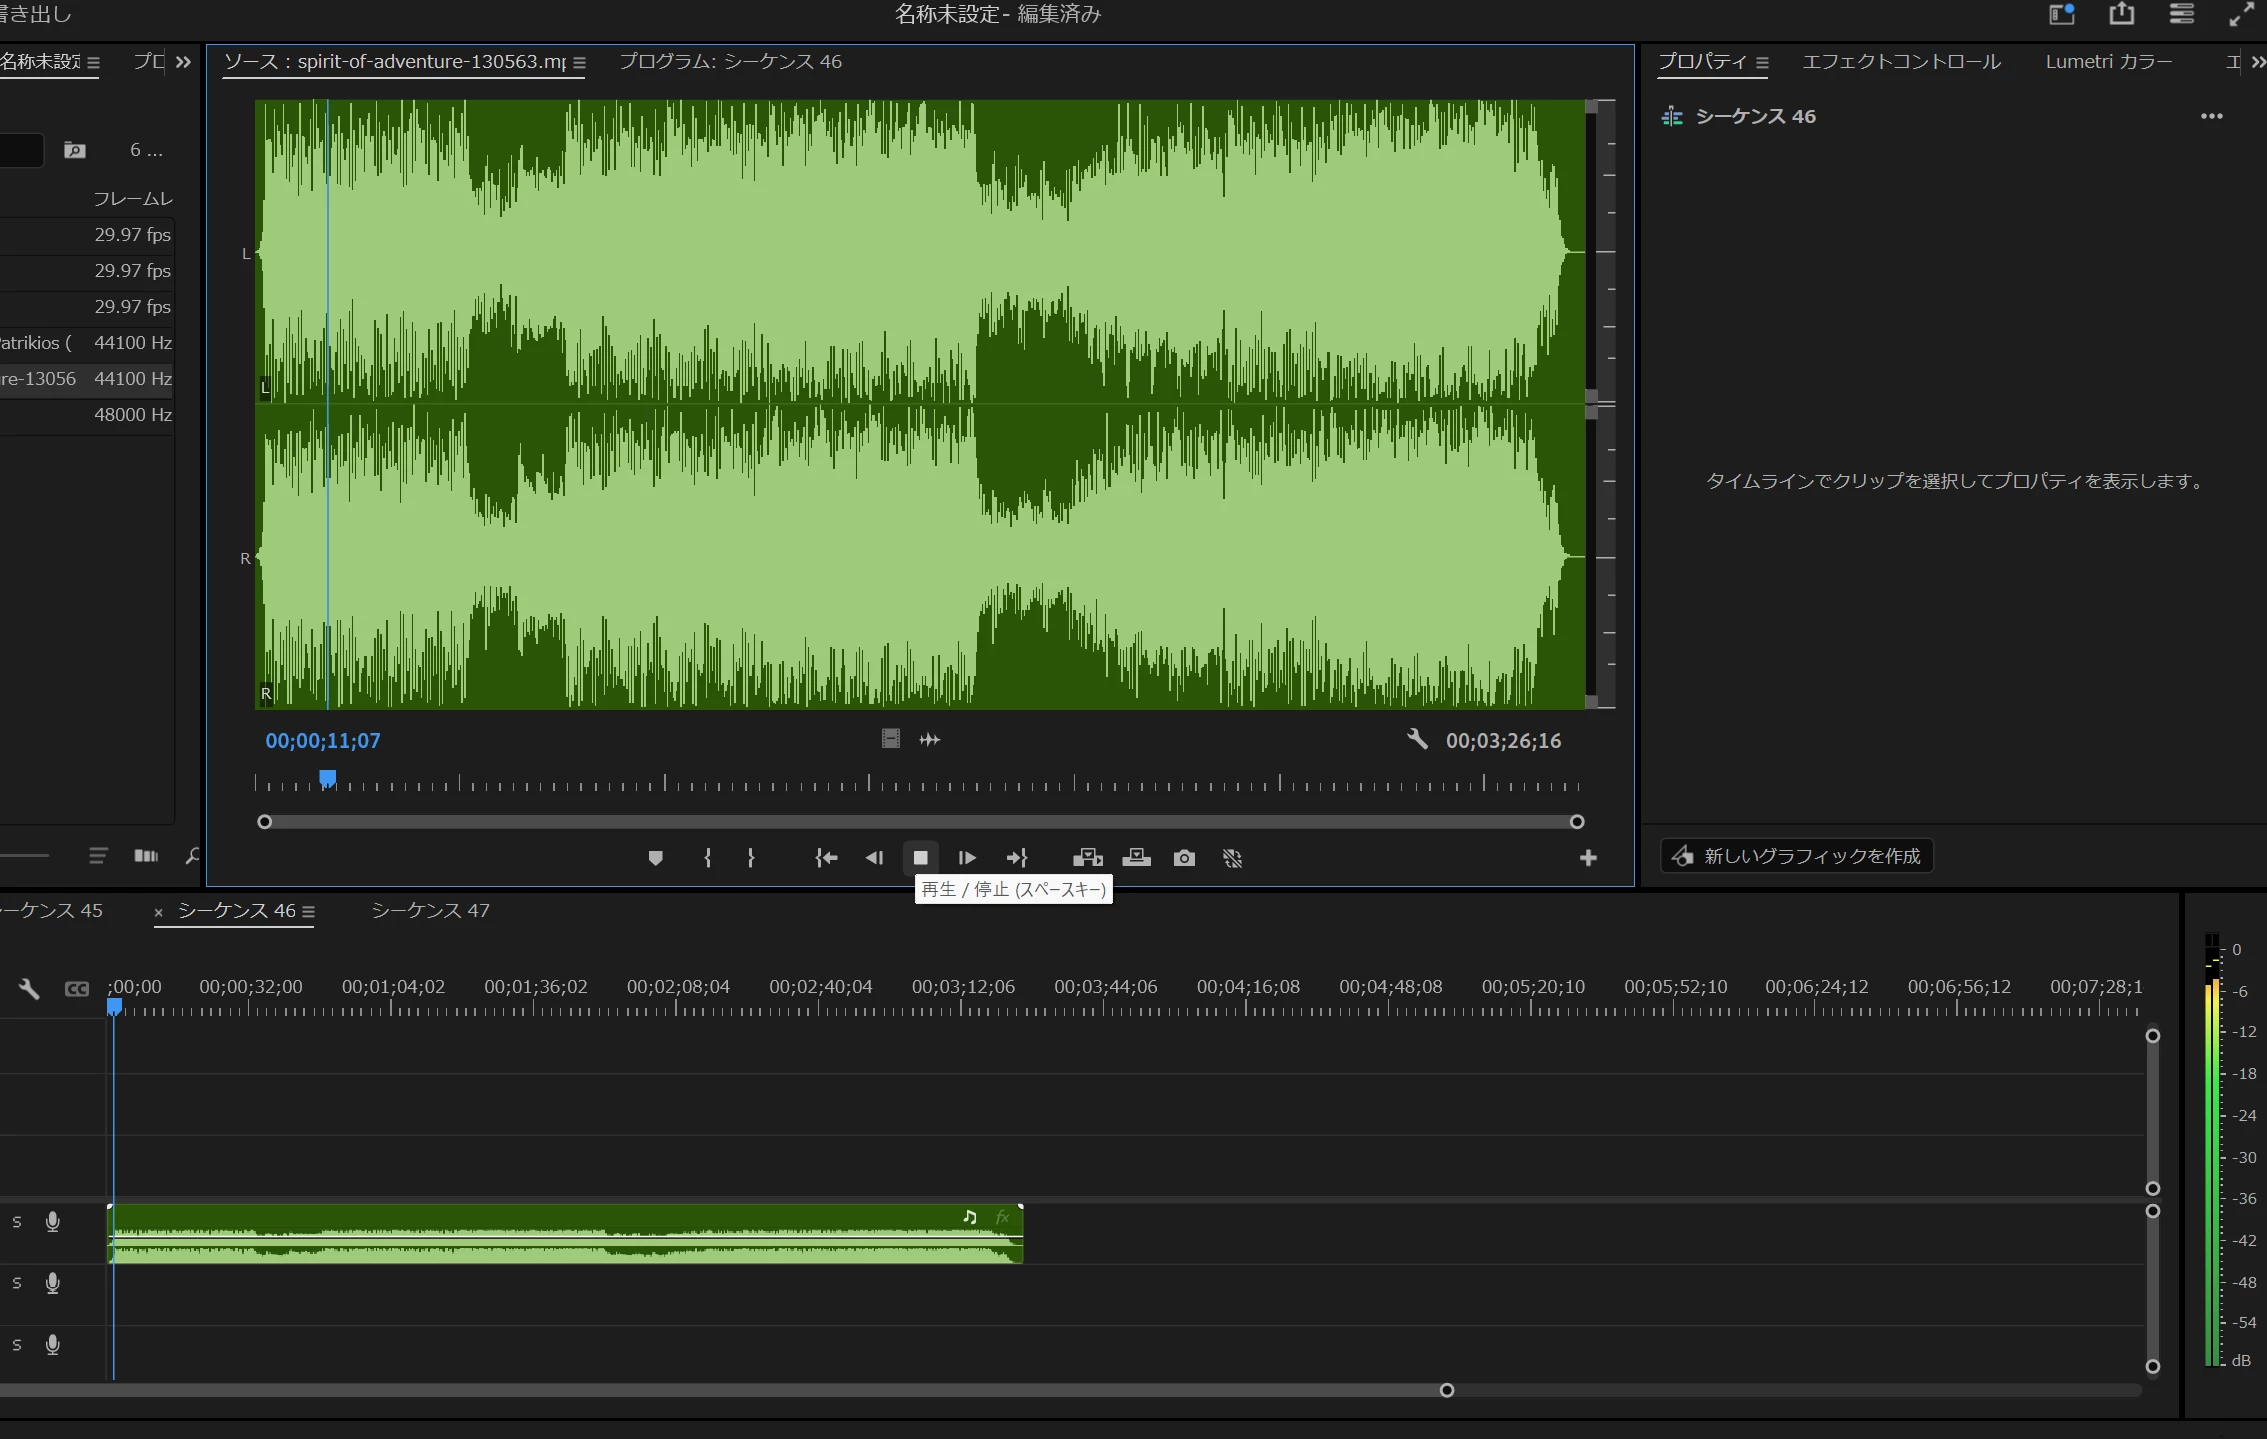Viewport: 2267px width, 1439px height.
Task: Open source monitor wrench settings
Action: 1417,739
